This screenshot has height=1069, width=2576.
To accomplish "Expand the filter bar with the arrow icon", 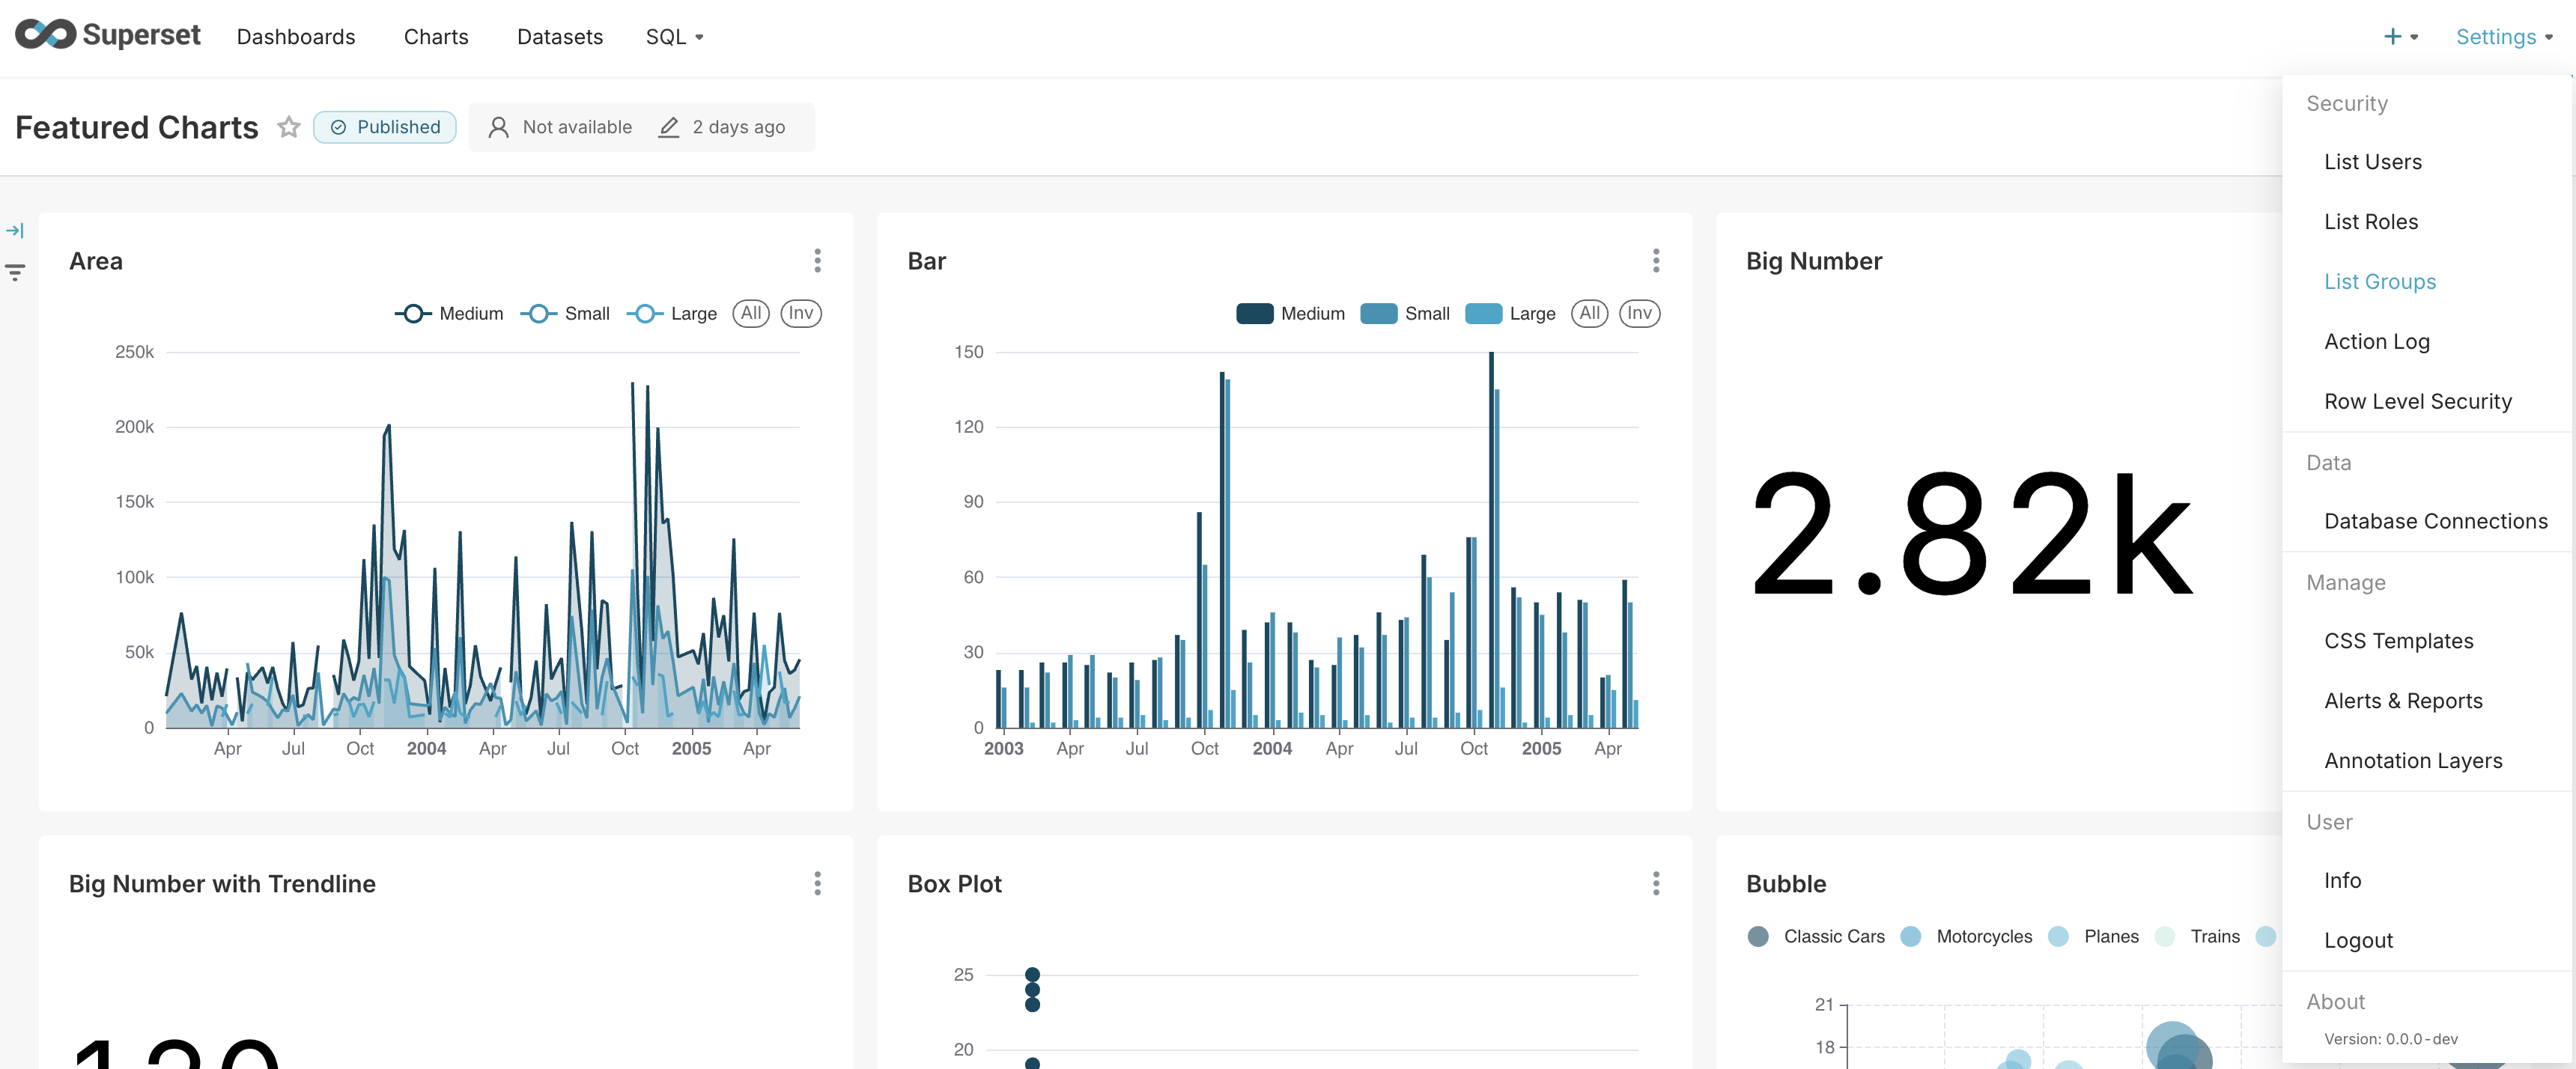I will [x=15, y=231].
